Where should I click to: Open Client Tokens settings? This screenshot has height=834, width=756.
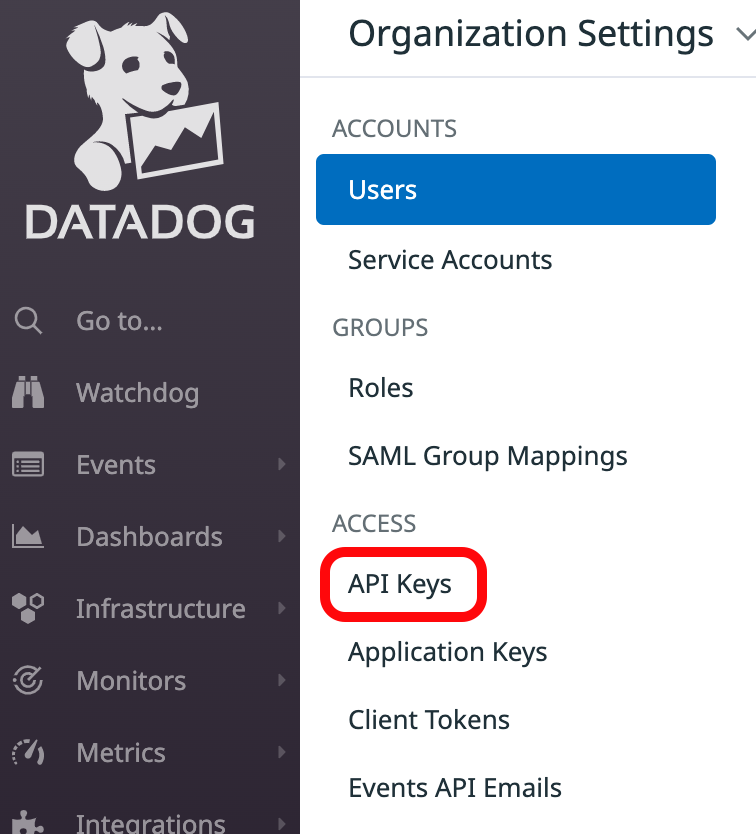[428, 720]
